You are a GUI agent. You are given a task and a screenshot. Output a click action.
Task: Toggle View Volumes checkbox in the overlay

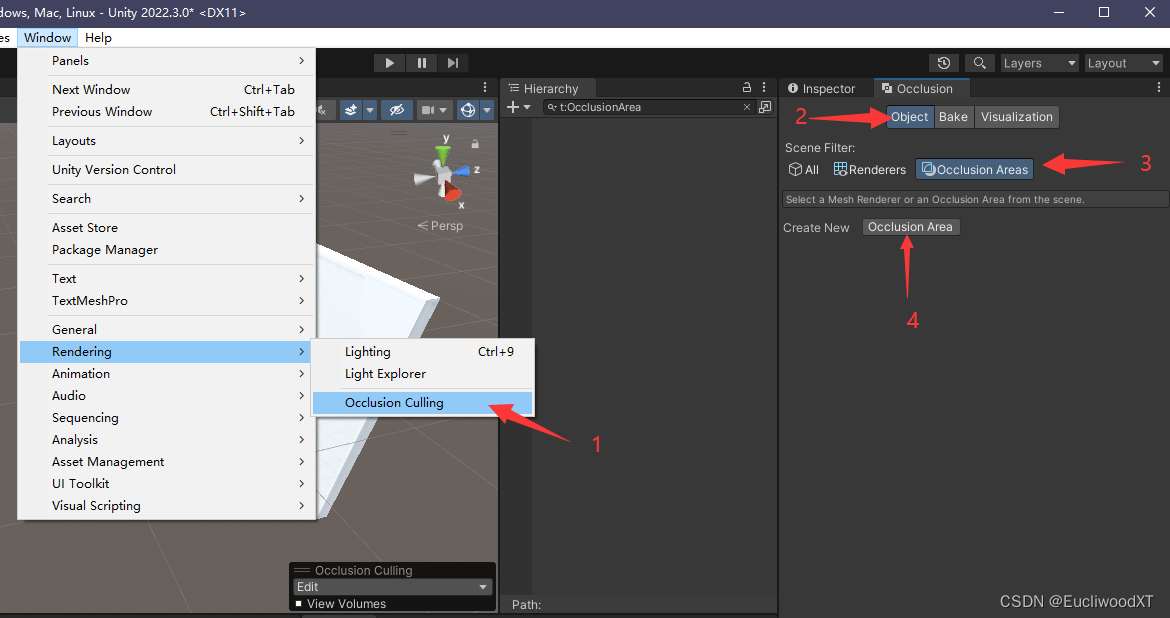tap(299, 604)
